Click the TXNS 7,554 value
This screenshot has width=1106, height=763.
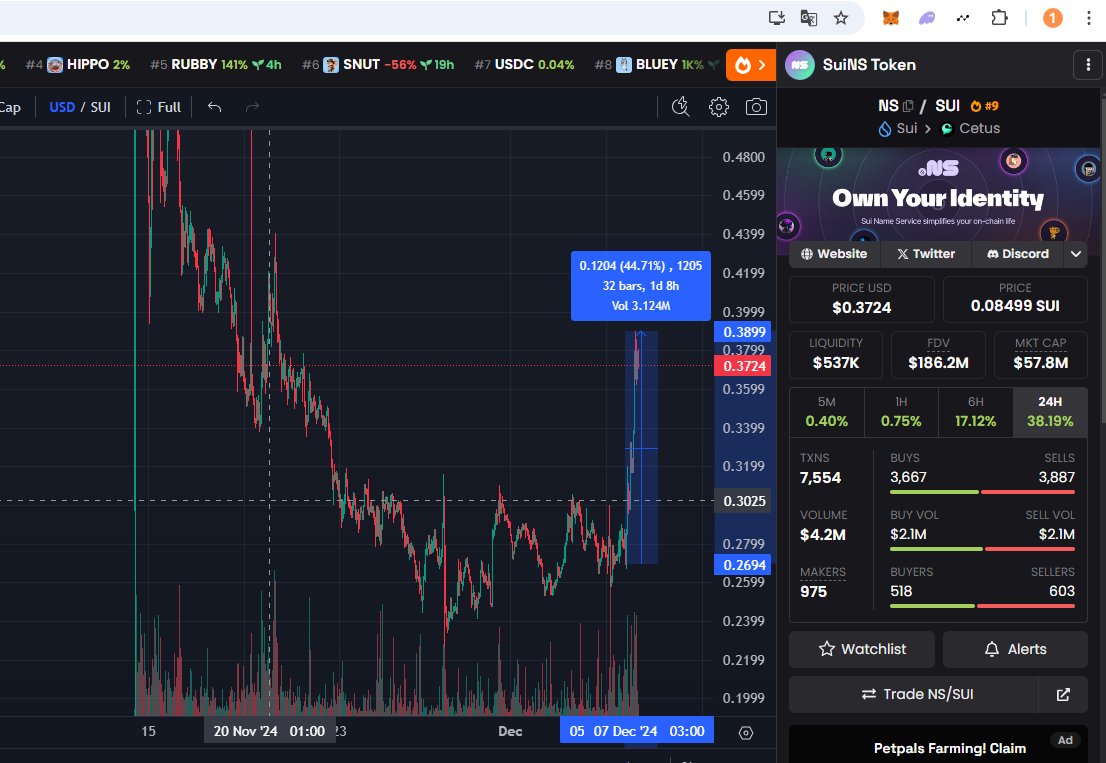point(820,478)
